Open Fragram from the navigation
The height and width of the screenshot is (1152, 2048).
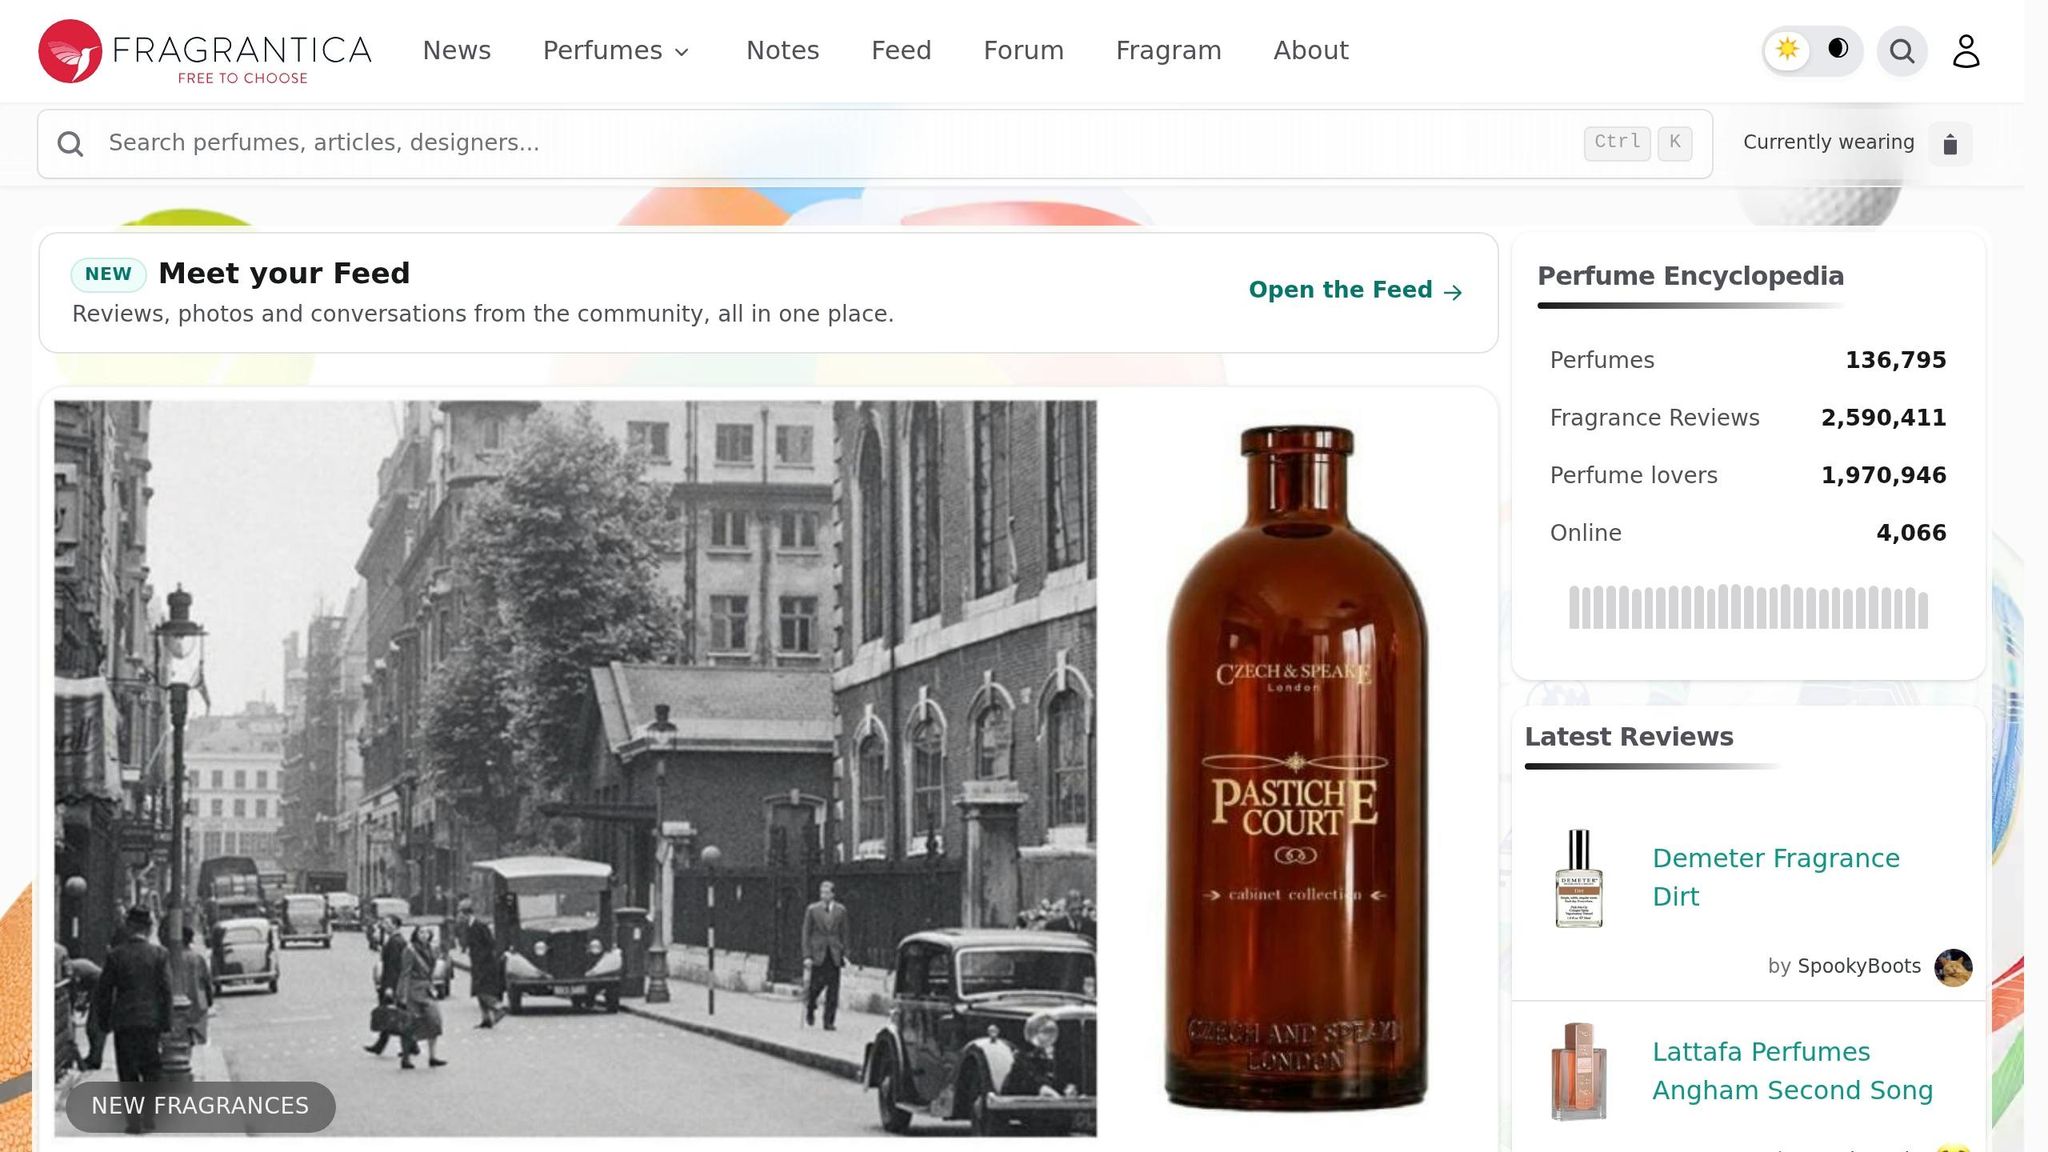1168,51
